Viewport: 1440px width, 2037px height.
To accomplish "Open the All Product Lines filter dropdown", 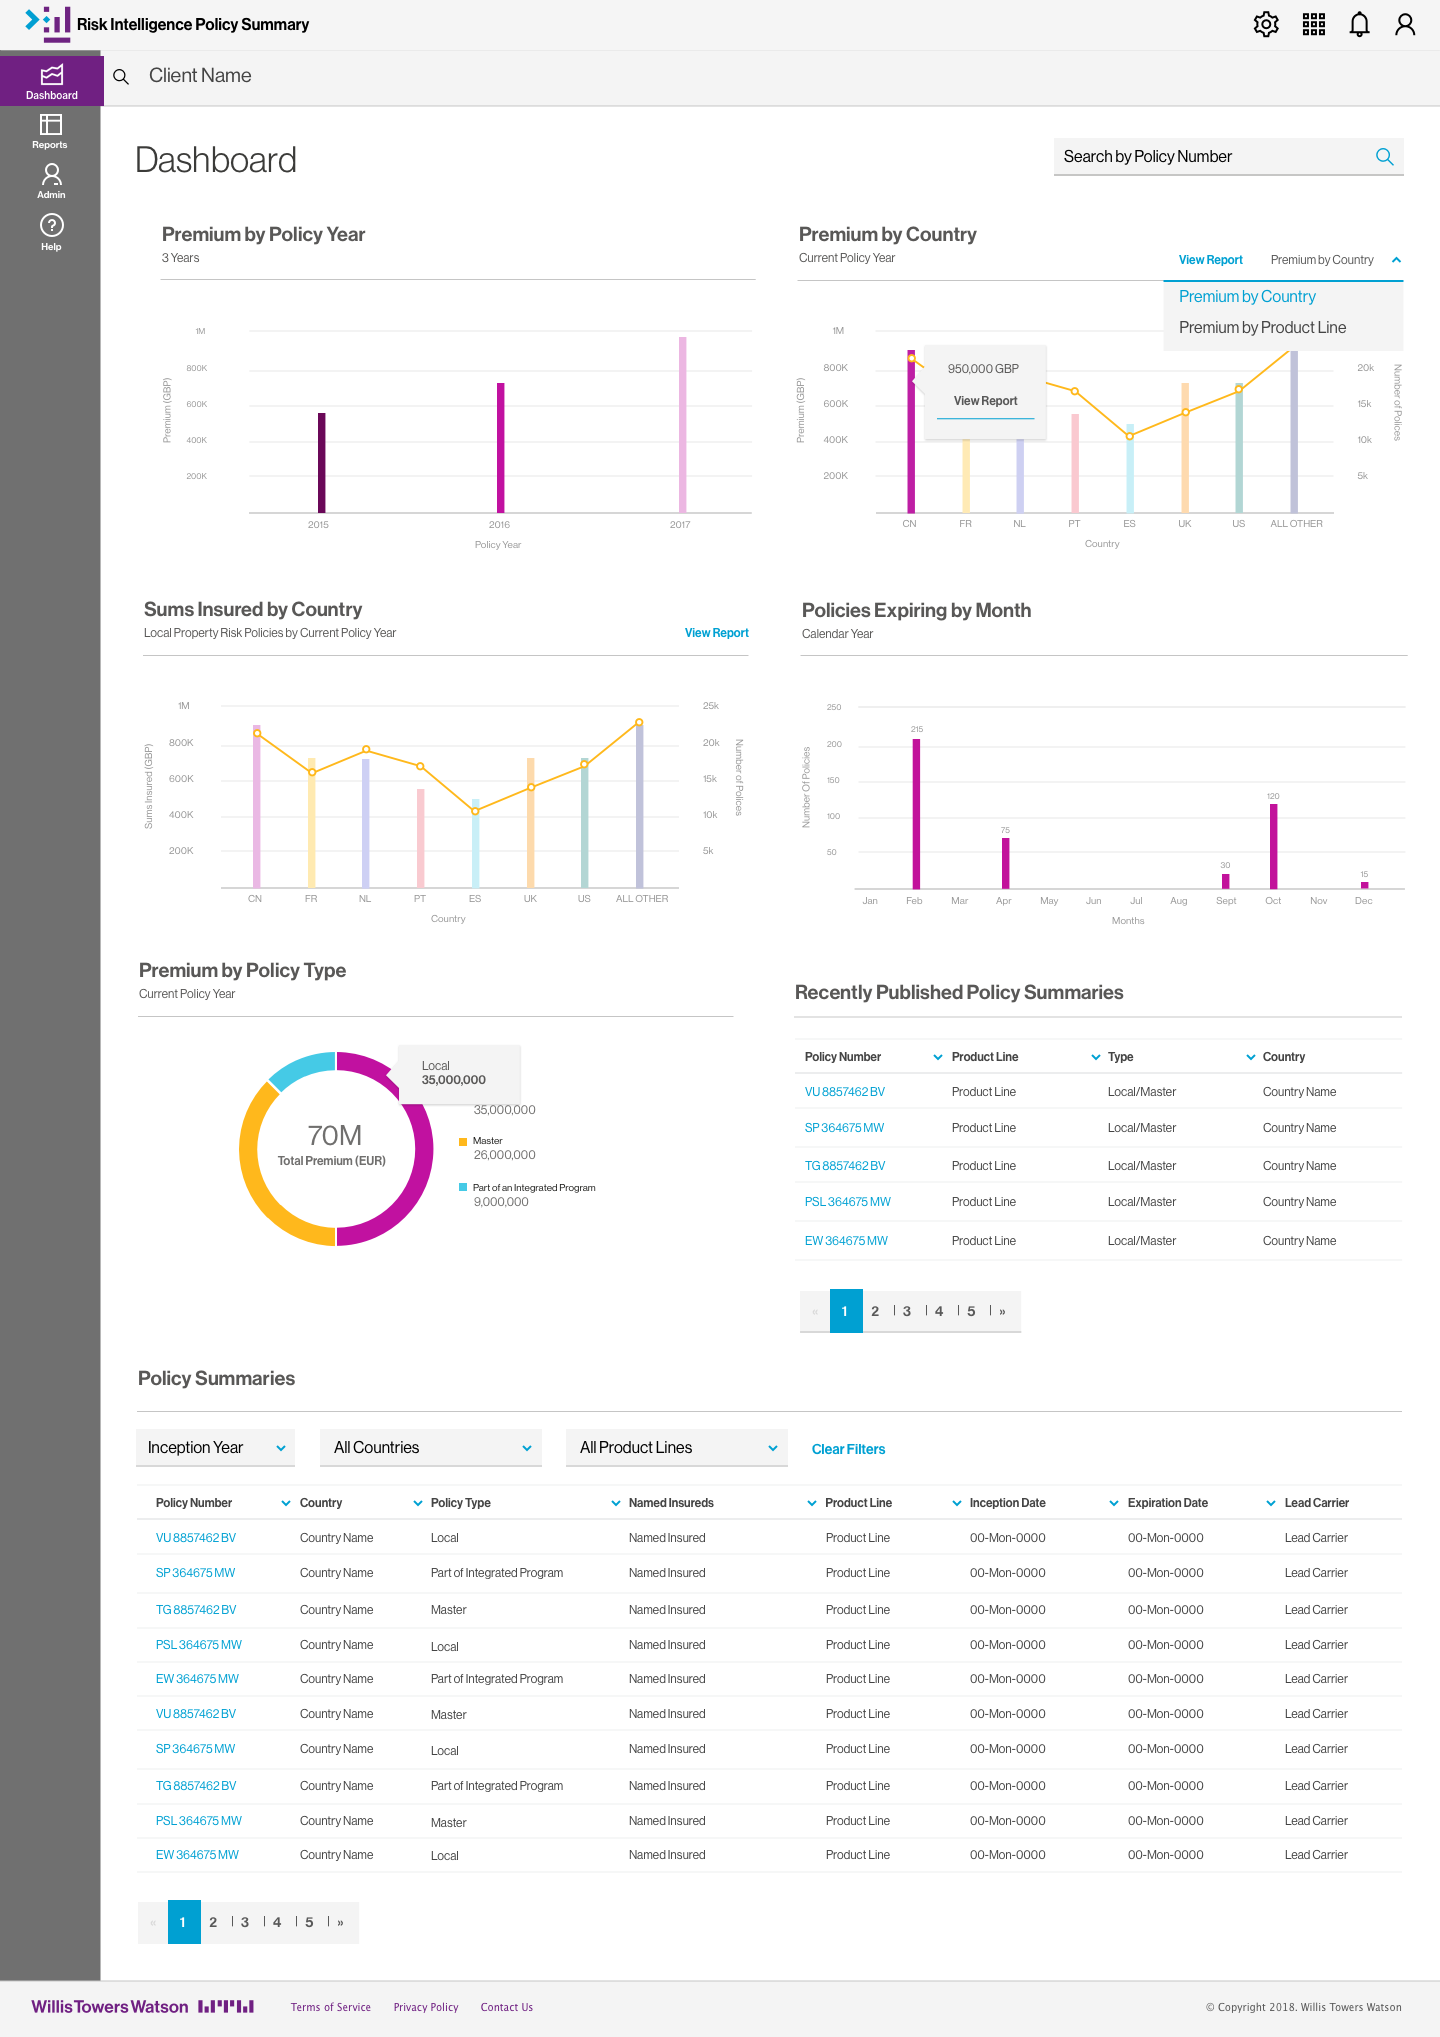I will 676,1448.
